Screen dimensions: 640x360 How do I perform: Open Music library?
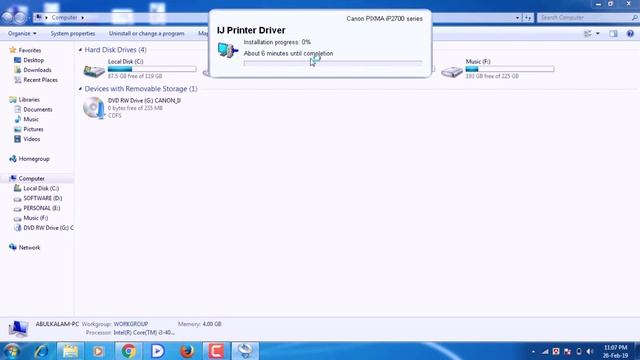click(x=31, y=119)
